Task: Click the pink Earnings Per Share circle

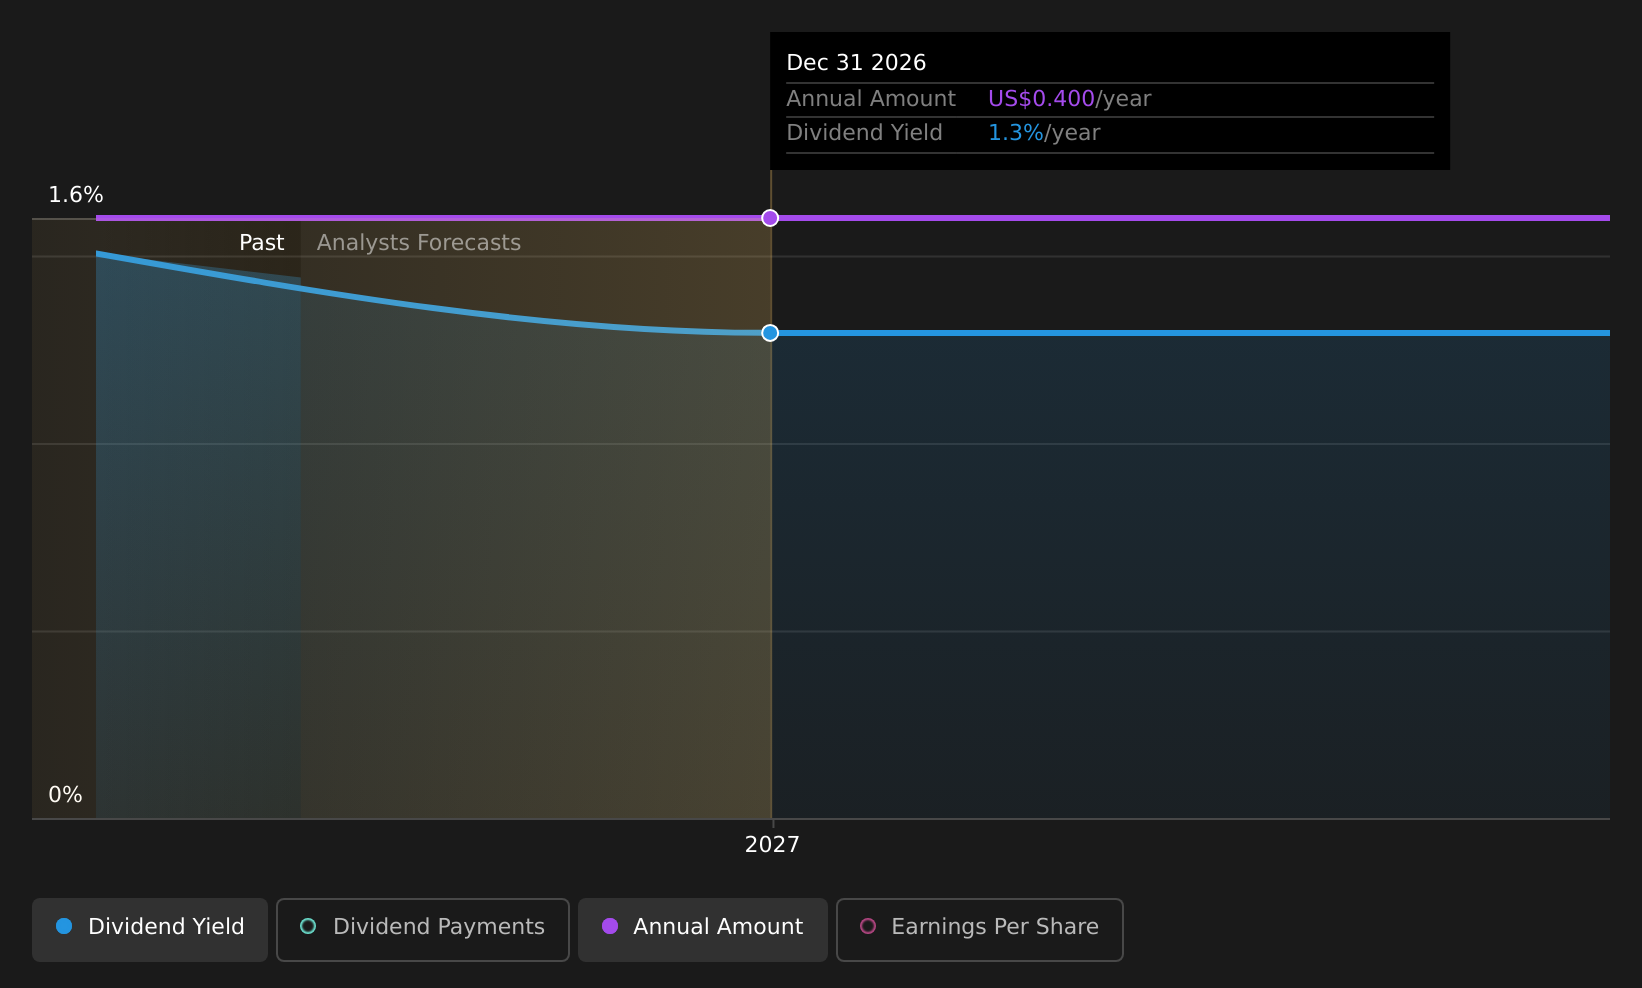Action: pyautogui.click(x=868, y=926)
